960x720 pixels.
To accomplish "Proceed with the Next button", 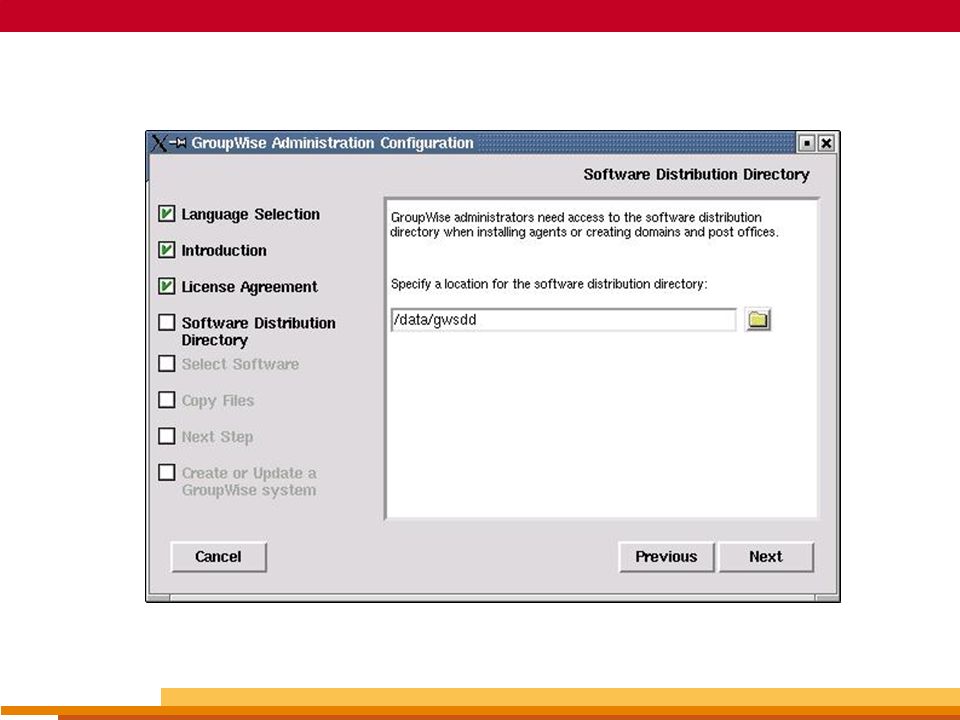I will click(x=766, y=557).
